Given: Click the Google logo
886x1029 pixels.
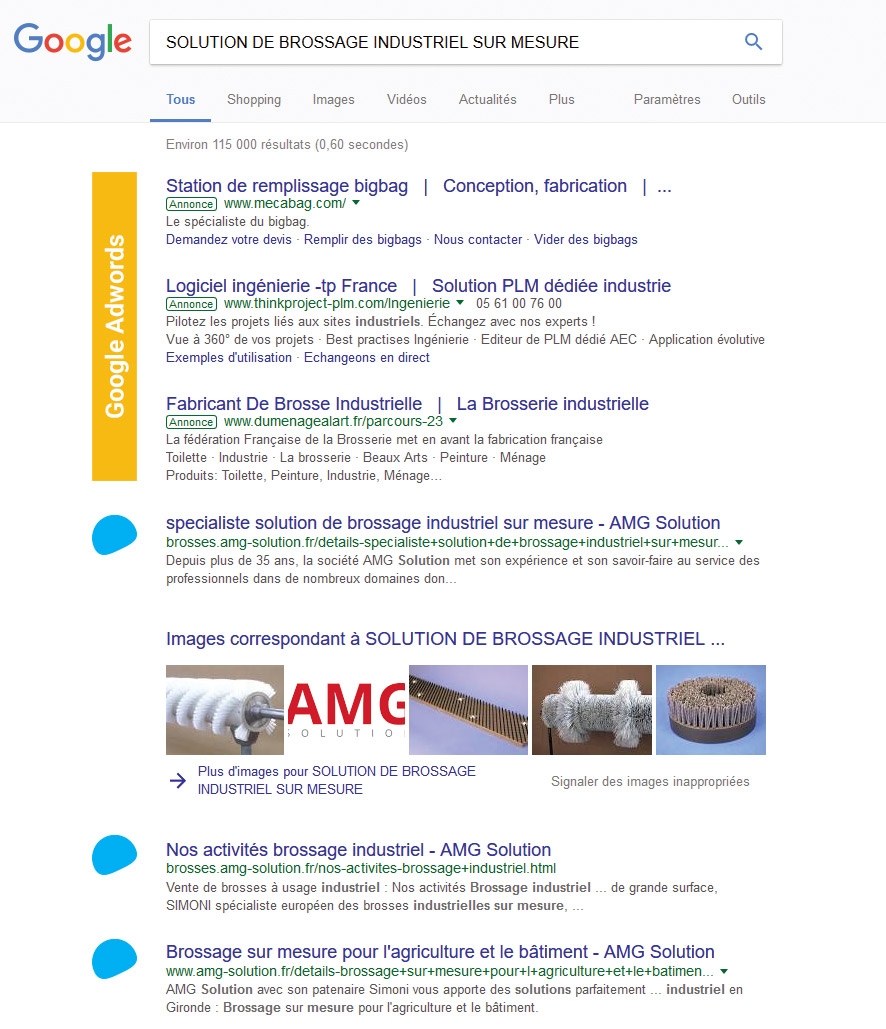Looking at the screenshot, I should pos(72,41).
